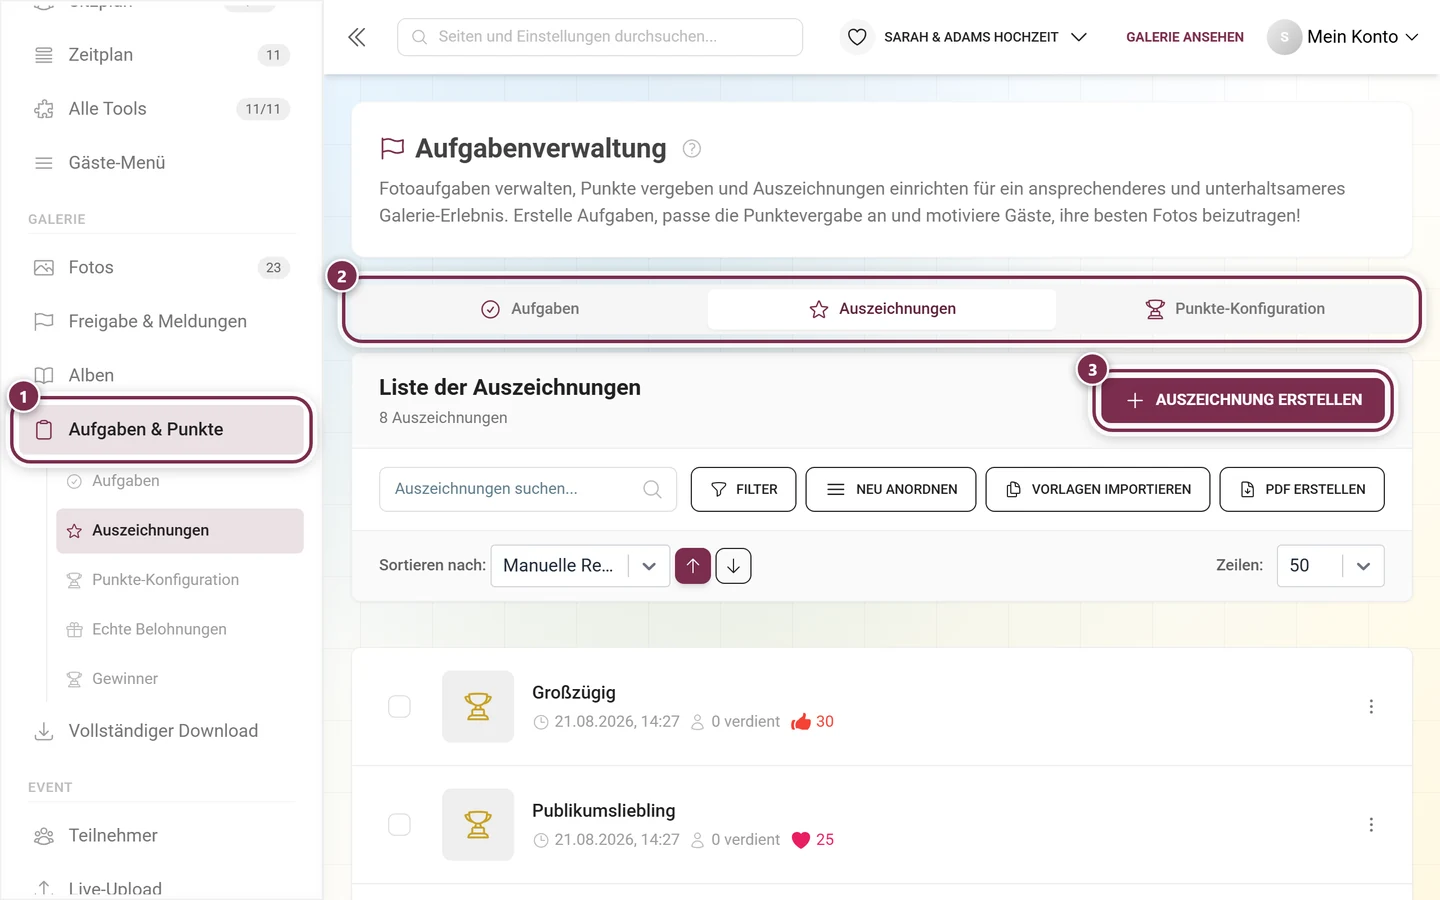Switch to the Auszeichnungen tab

point(882,309)
